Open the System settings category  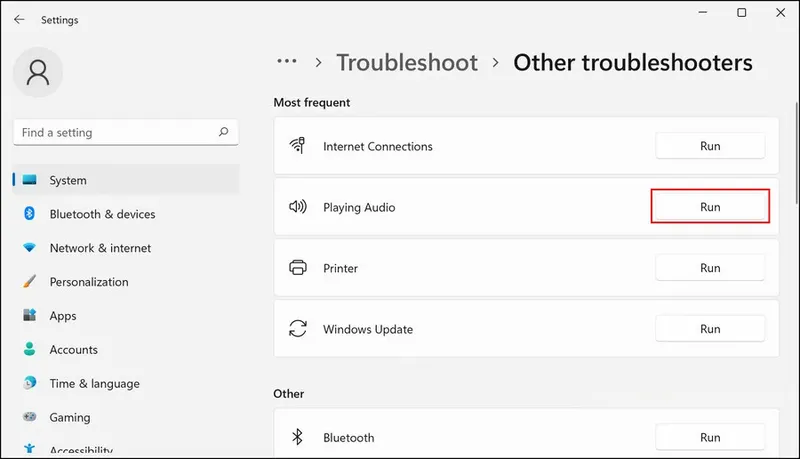(x=126, y=180)
